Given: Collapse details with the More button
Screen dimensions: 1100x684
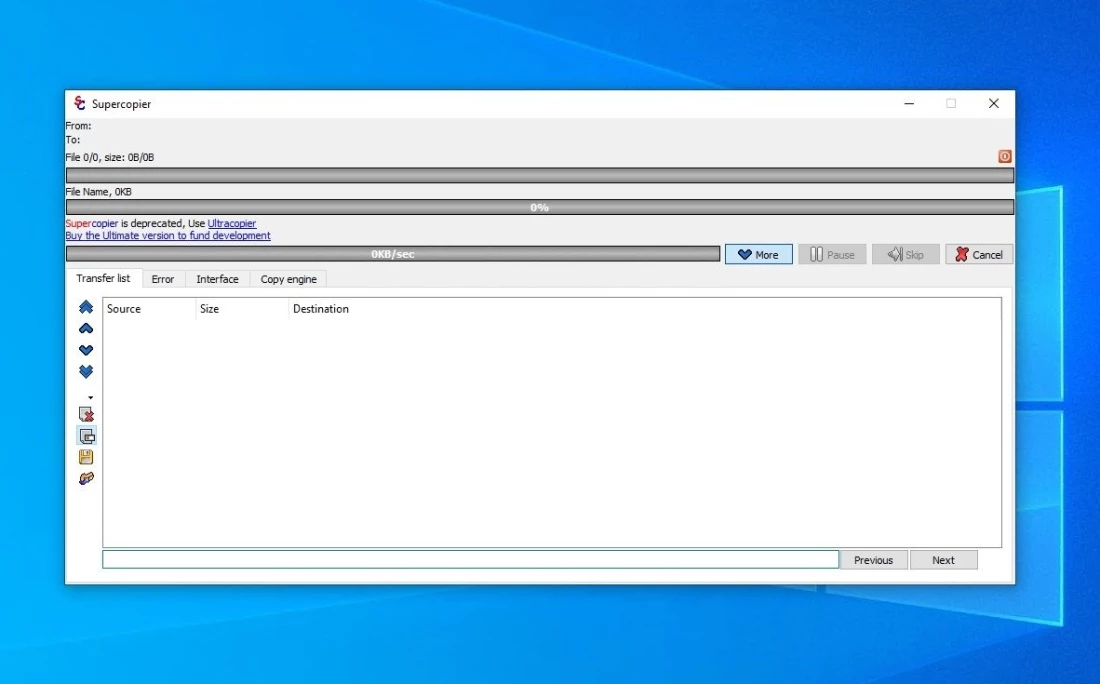Looking at the screenshot, I should pyautogui.click(x=758, y=255).
